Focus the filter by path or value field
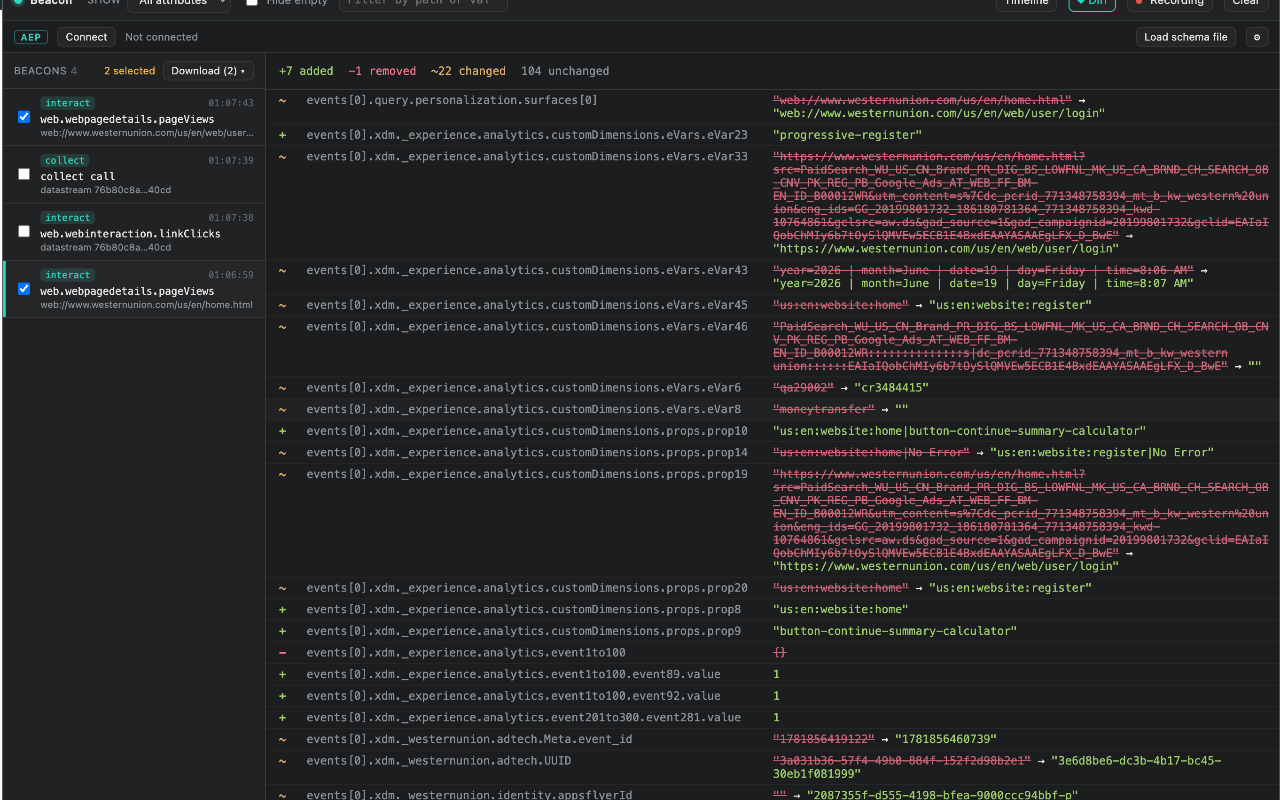This screenshot has height=800, width=1280. pos(423,3)
